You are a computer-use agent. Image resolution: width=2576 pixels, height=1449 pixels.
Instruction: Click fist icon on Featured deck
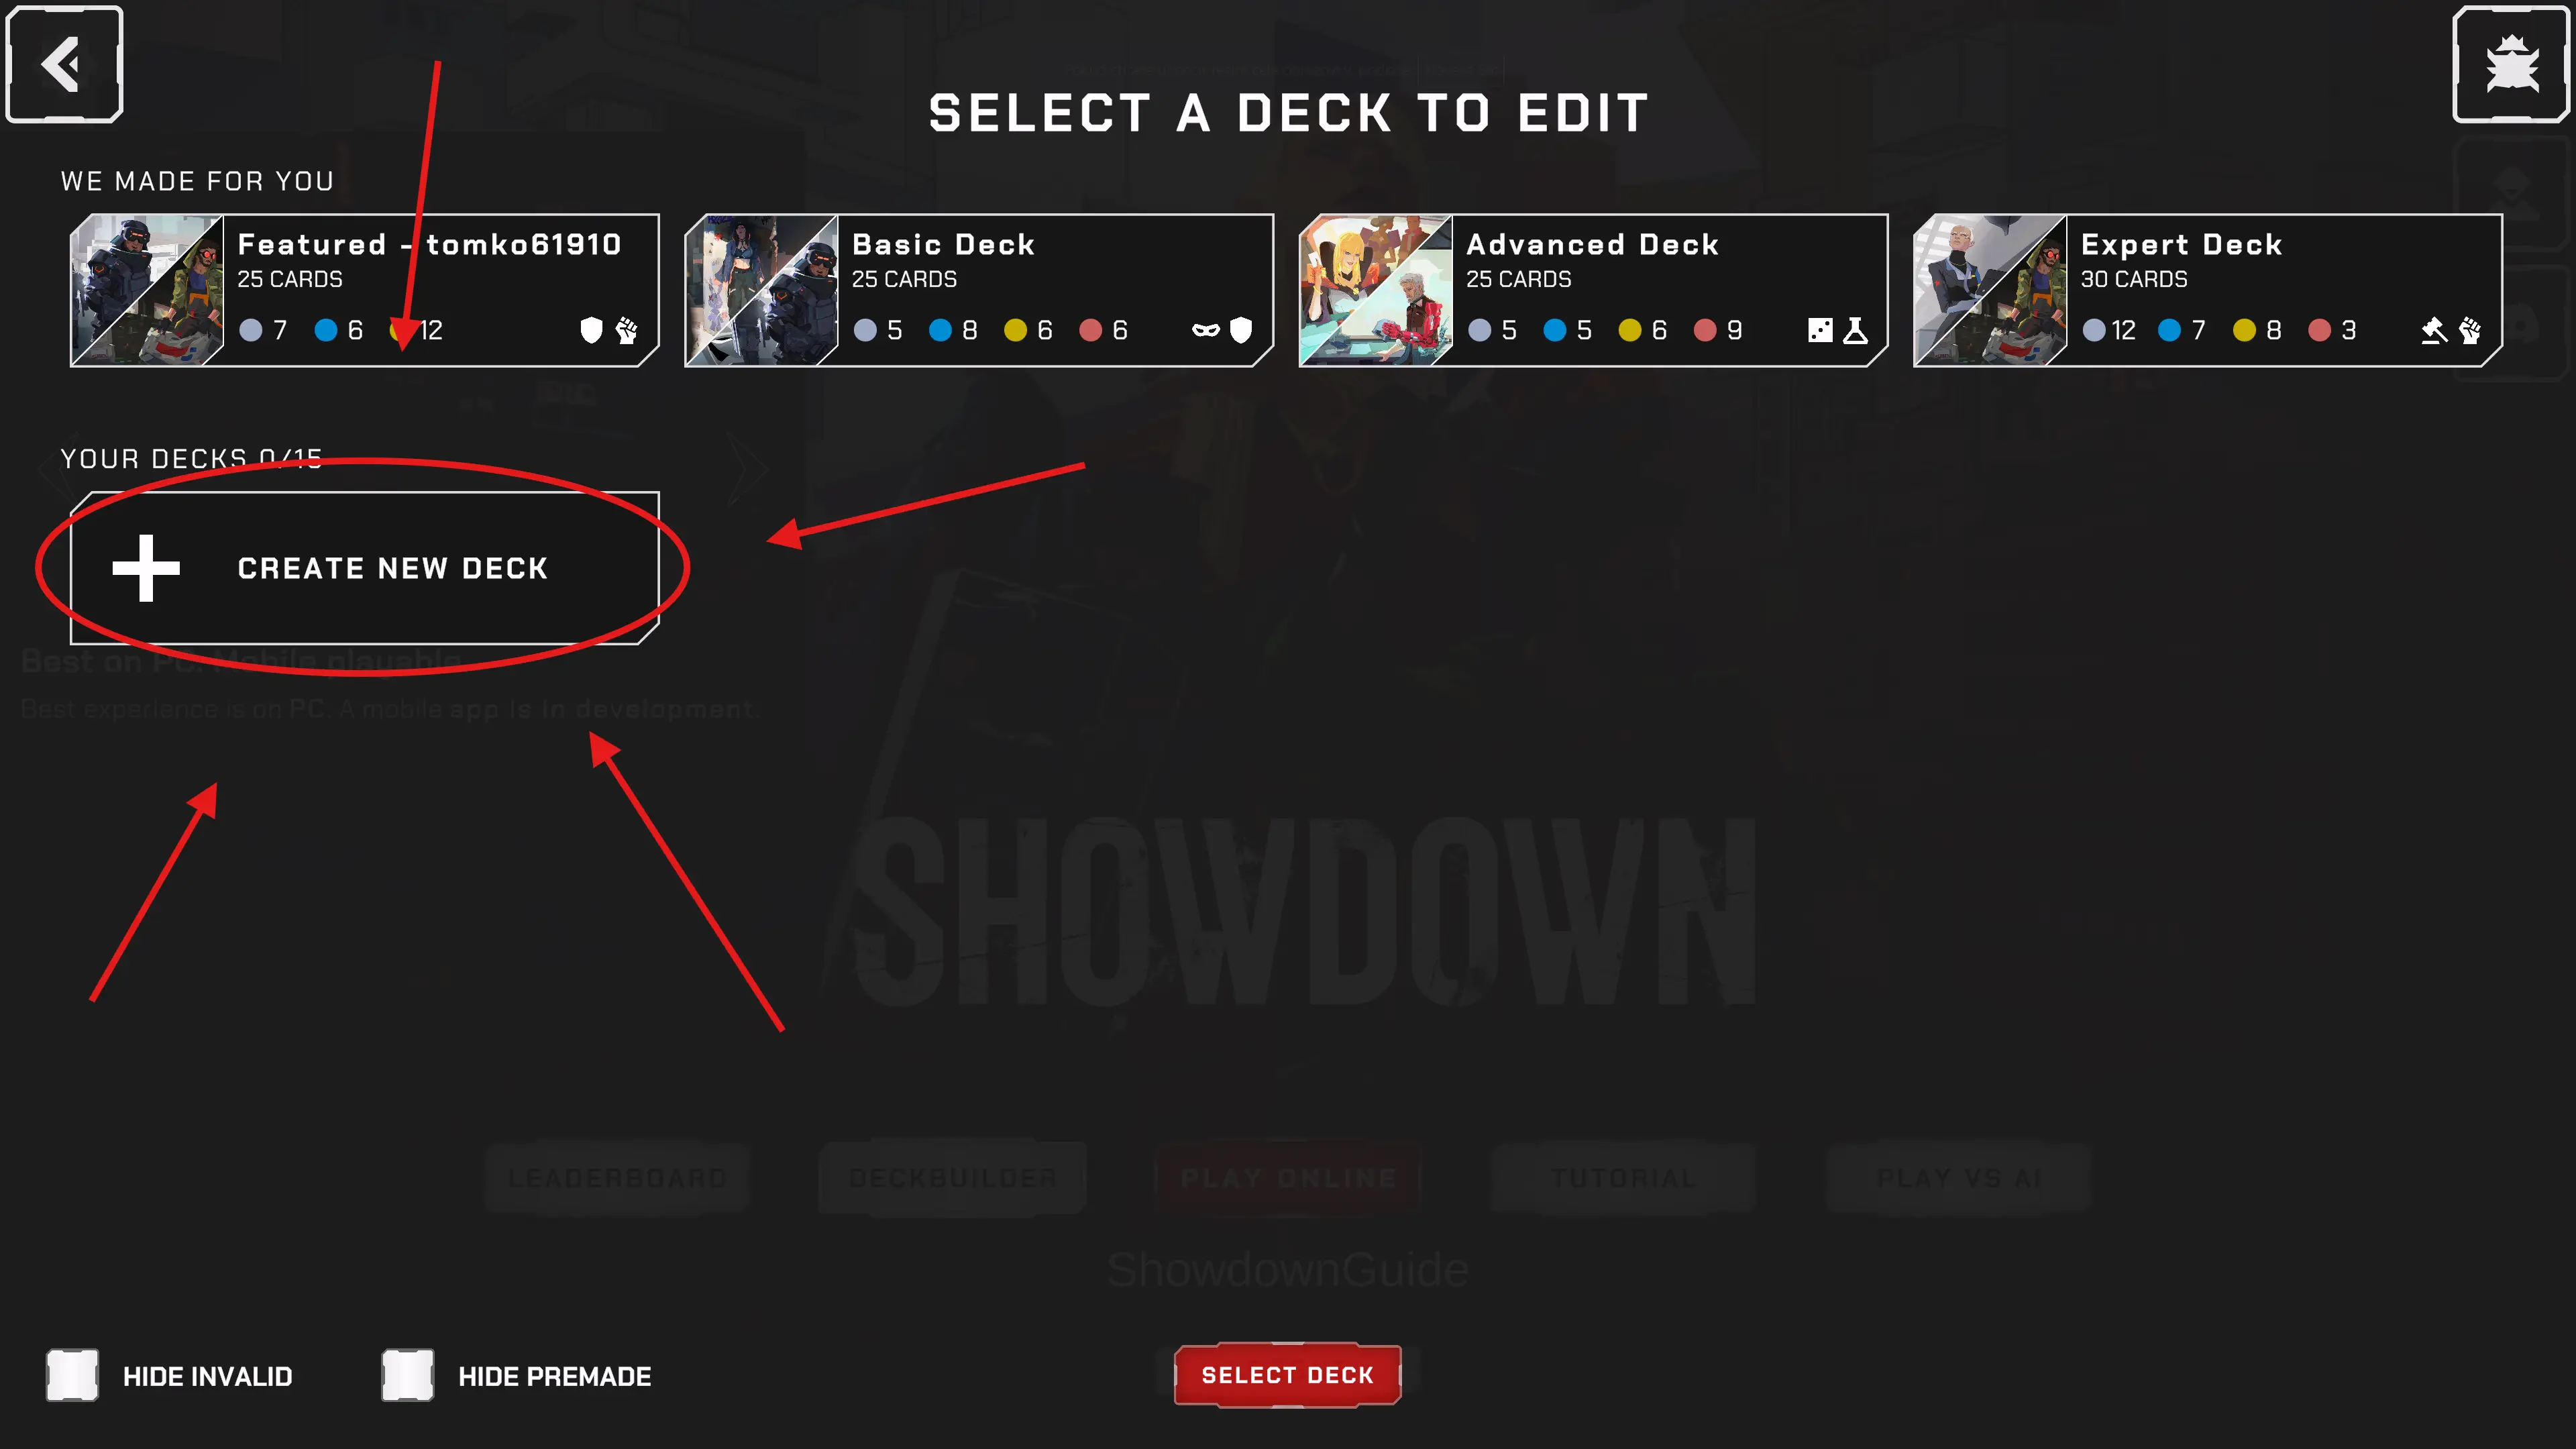[627, 330]
